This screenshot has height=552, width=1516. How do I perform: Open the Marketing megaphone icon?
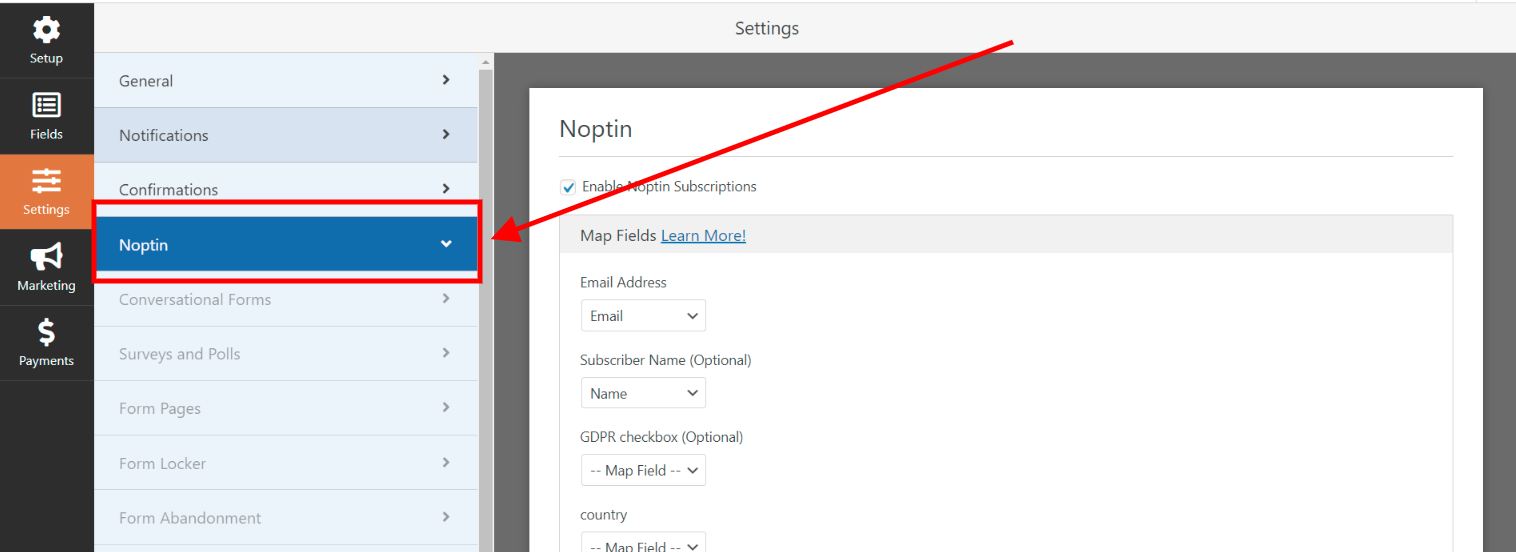click(x=46, y=257)
